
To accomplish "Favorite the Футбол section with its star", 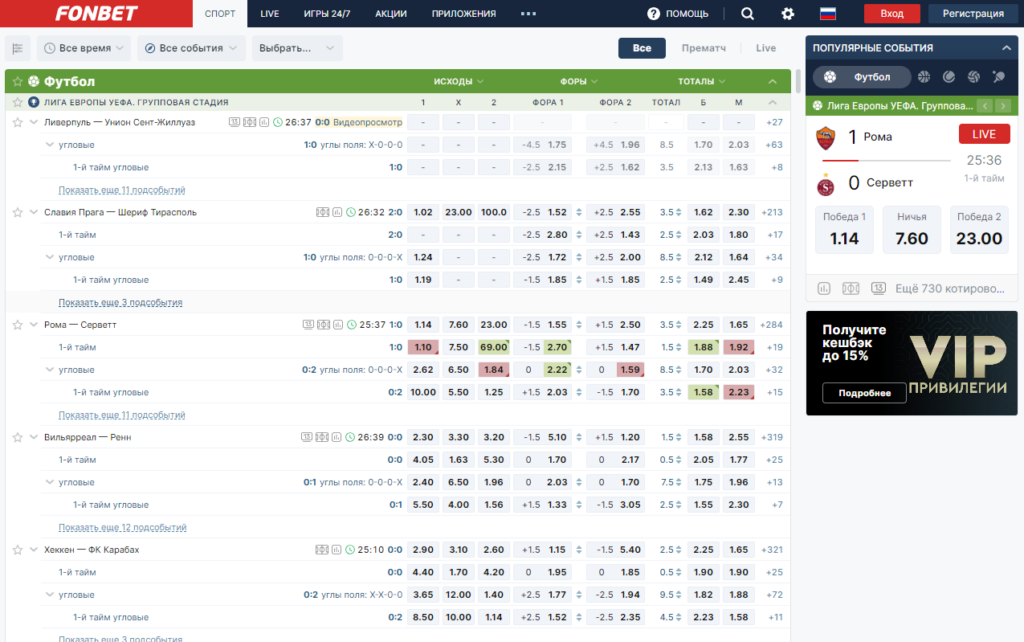I will 18,82.
